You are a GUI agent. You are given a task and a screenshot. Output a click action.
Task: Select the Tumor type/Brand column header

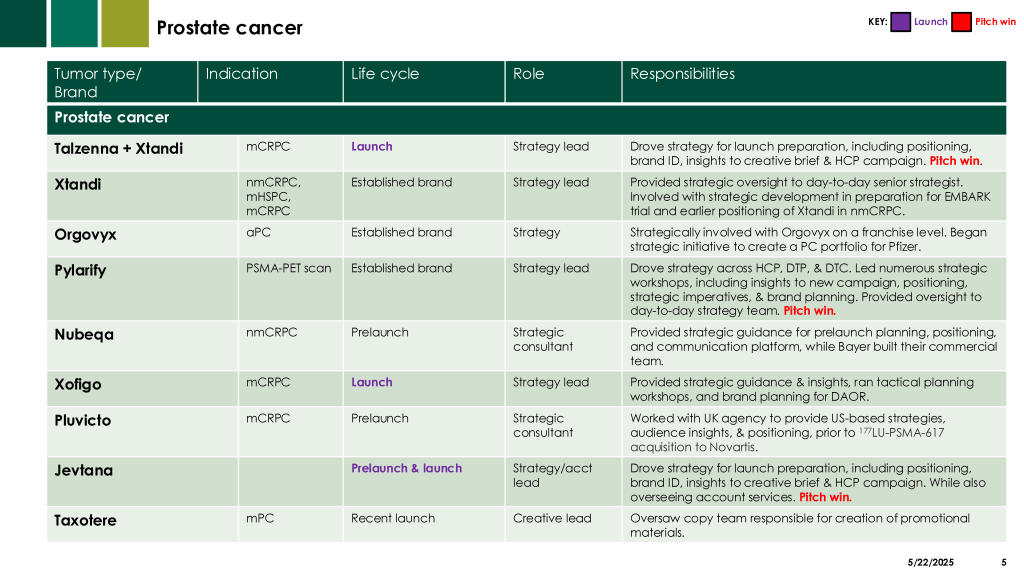click(x=98, y=82)
